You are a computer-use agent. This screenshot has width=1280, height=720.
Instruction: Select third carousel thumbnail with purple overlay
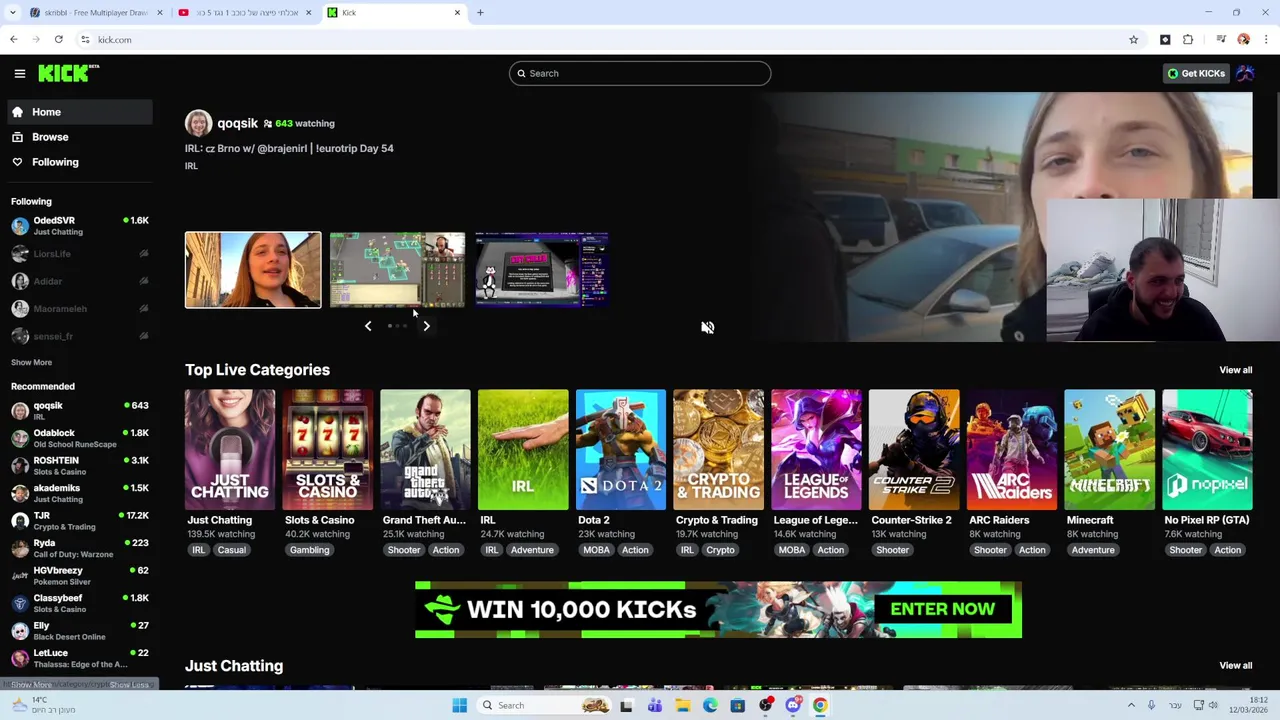pyautogui.click(x=541, y=270)
